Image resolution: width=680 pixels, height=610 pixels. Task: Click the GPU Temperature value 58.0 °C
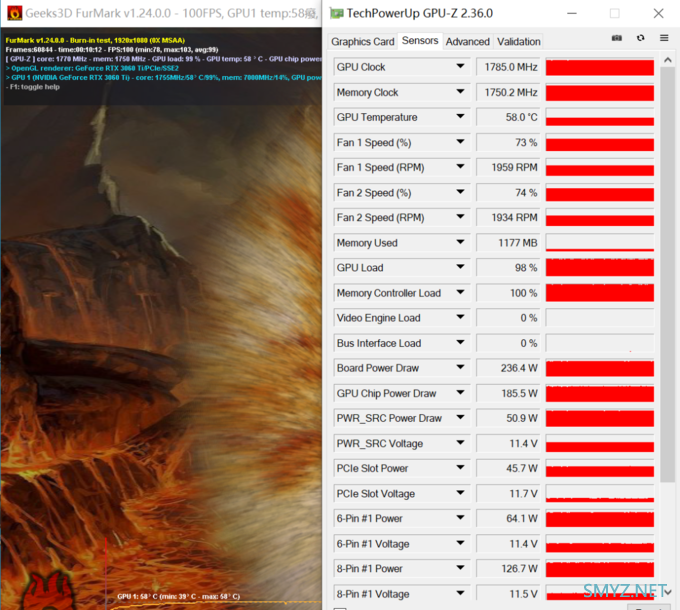coord(508,117)
